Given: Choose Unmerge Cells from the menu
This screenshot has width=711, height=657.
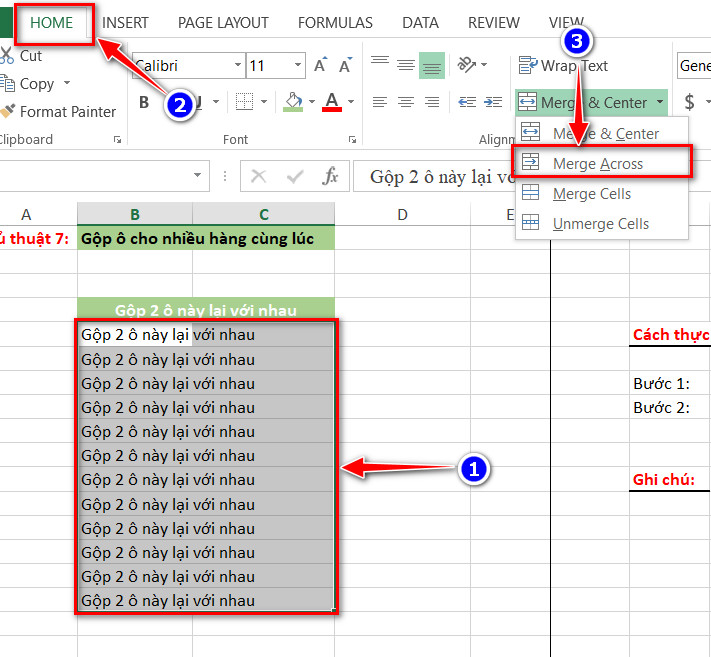Looking at the screenshot, I should pos(602,224).
